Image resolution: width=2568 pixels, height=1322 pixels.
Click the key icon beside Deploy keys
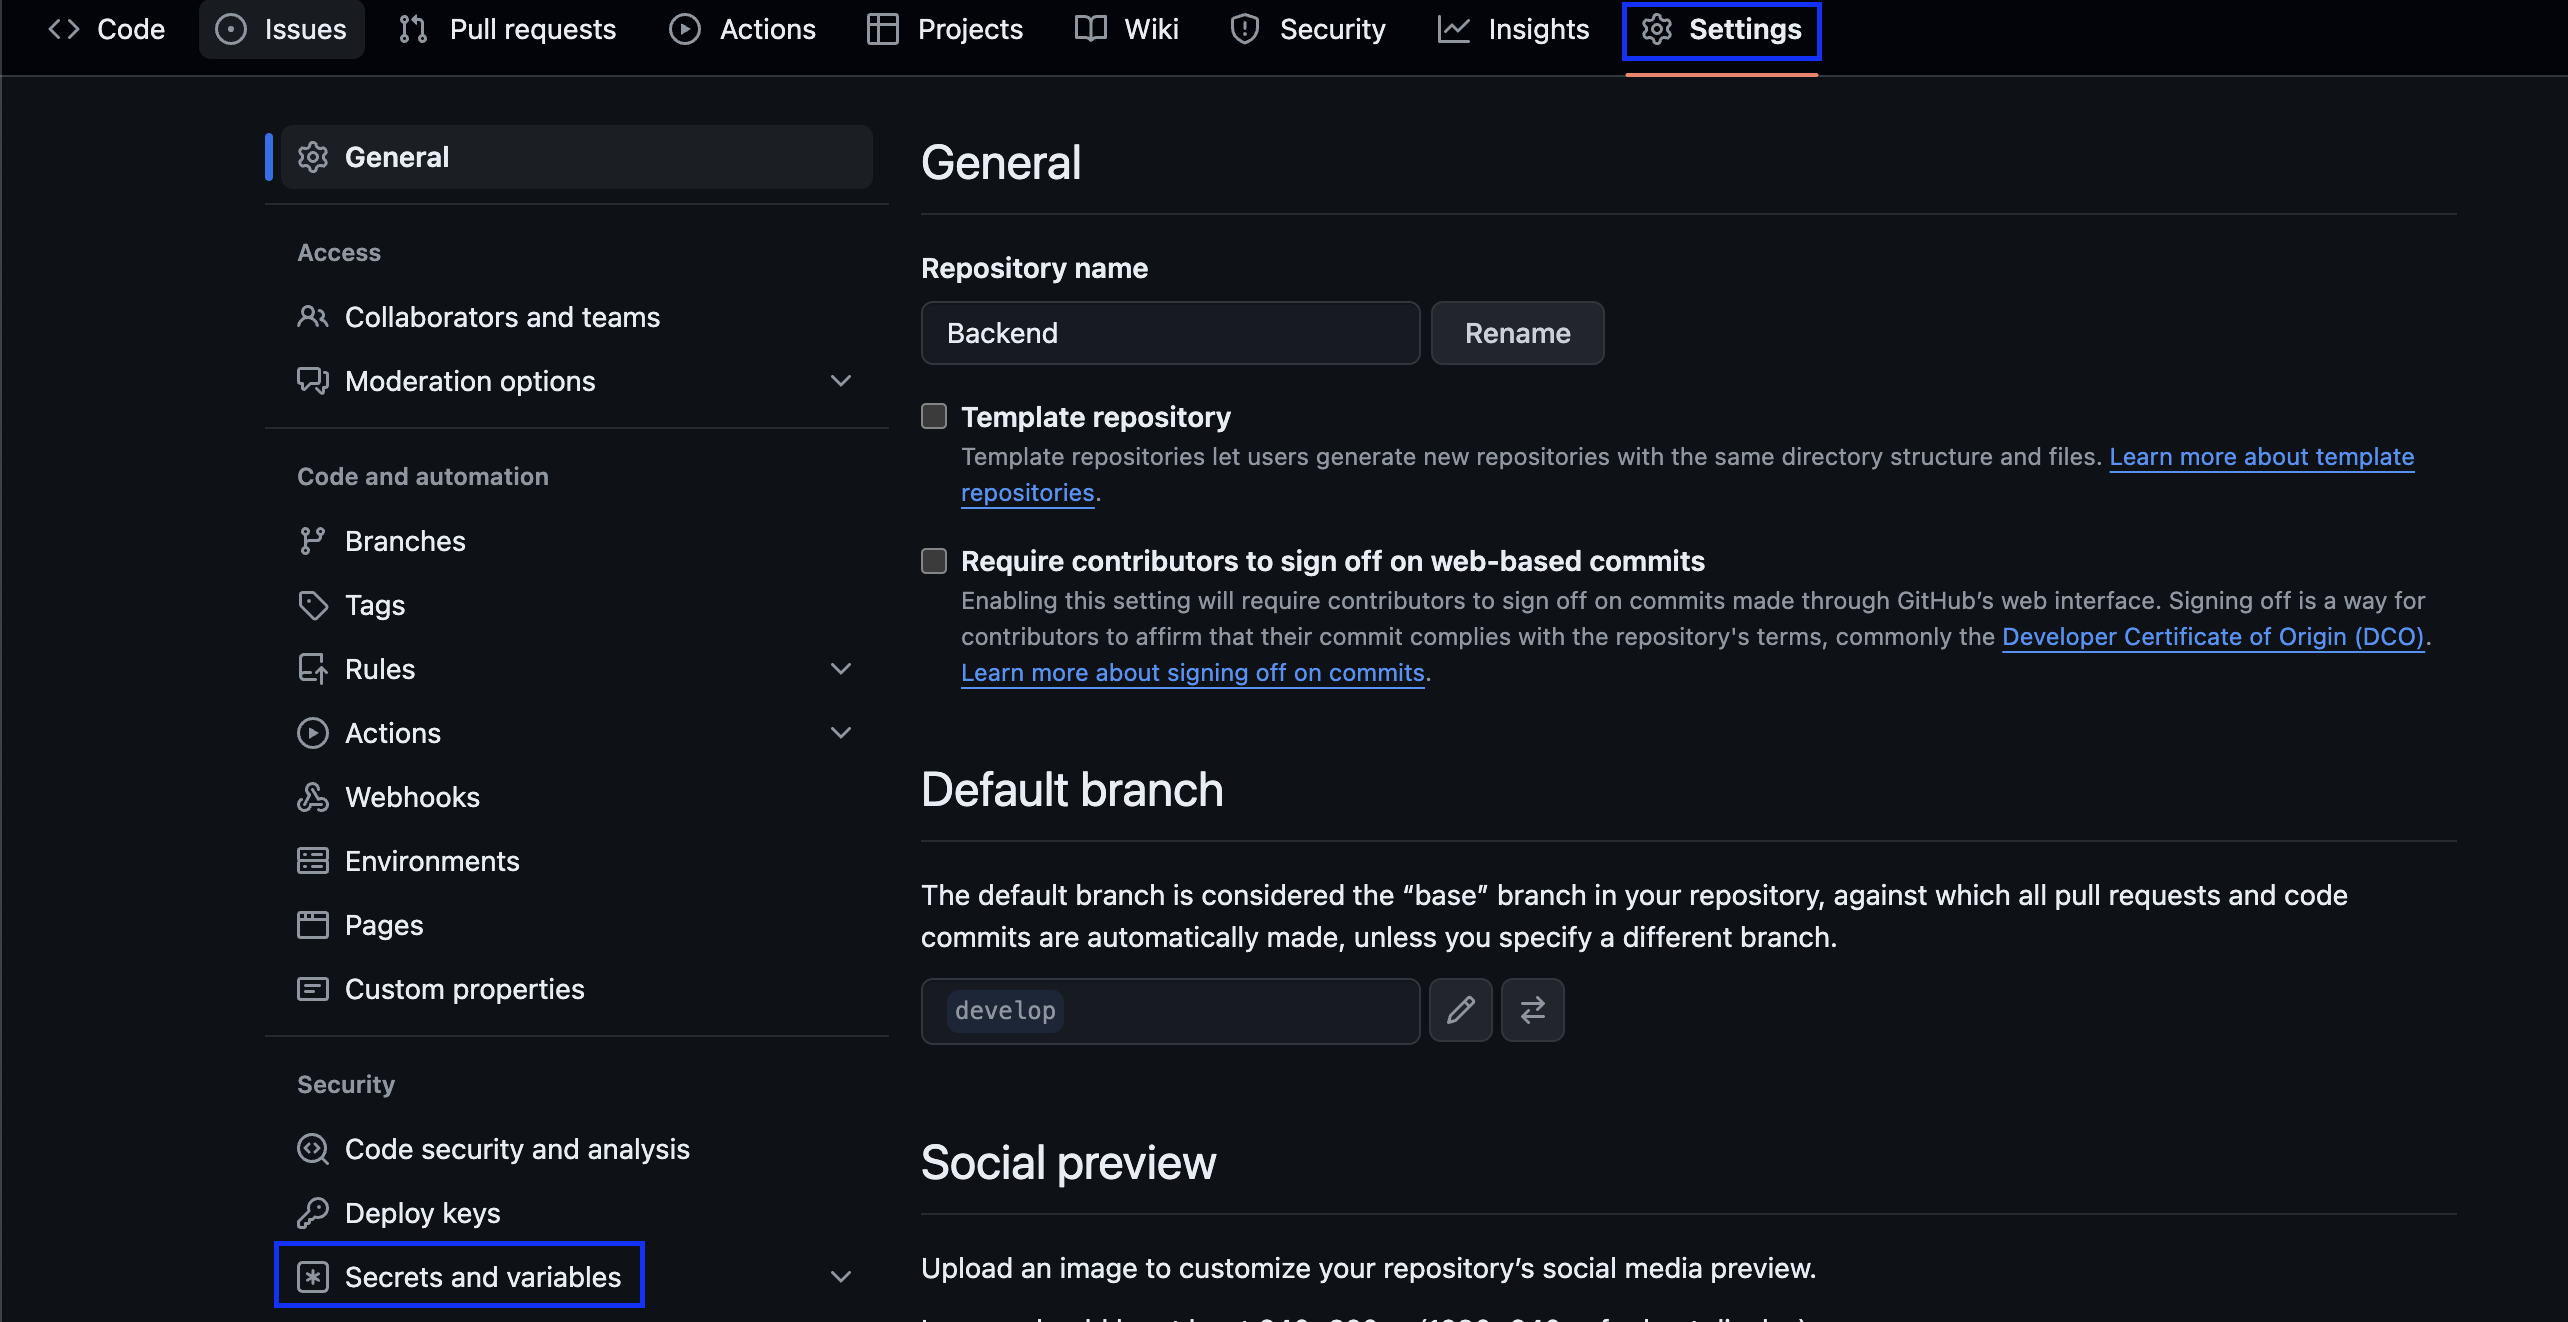pyautogui.click(x=313, y=1213)
